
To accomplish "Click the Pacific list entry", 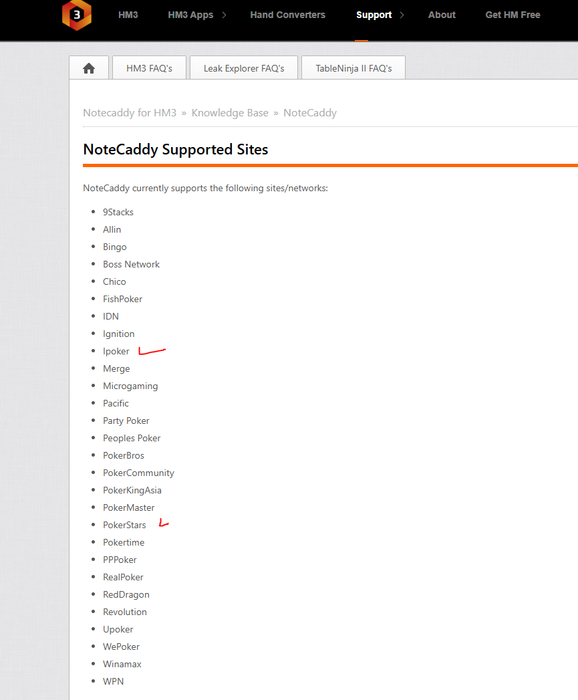I will [116, 404].
